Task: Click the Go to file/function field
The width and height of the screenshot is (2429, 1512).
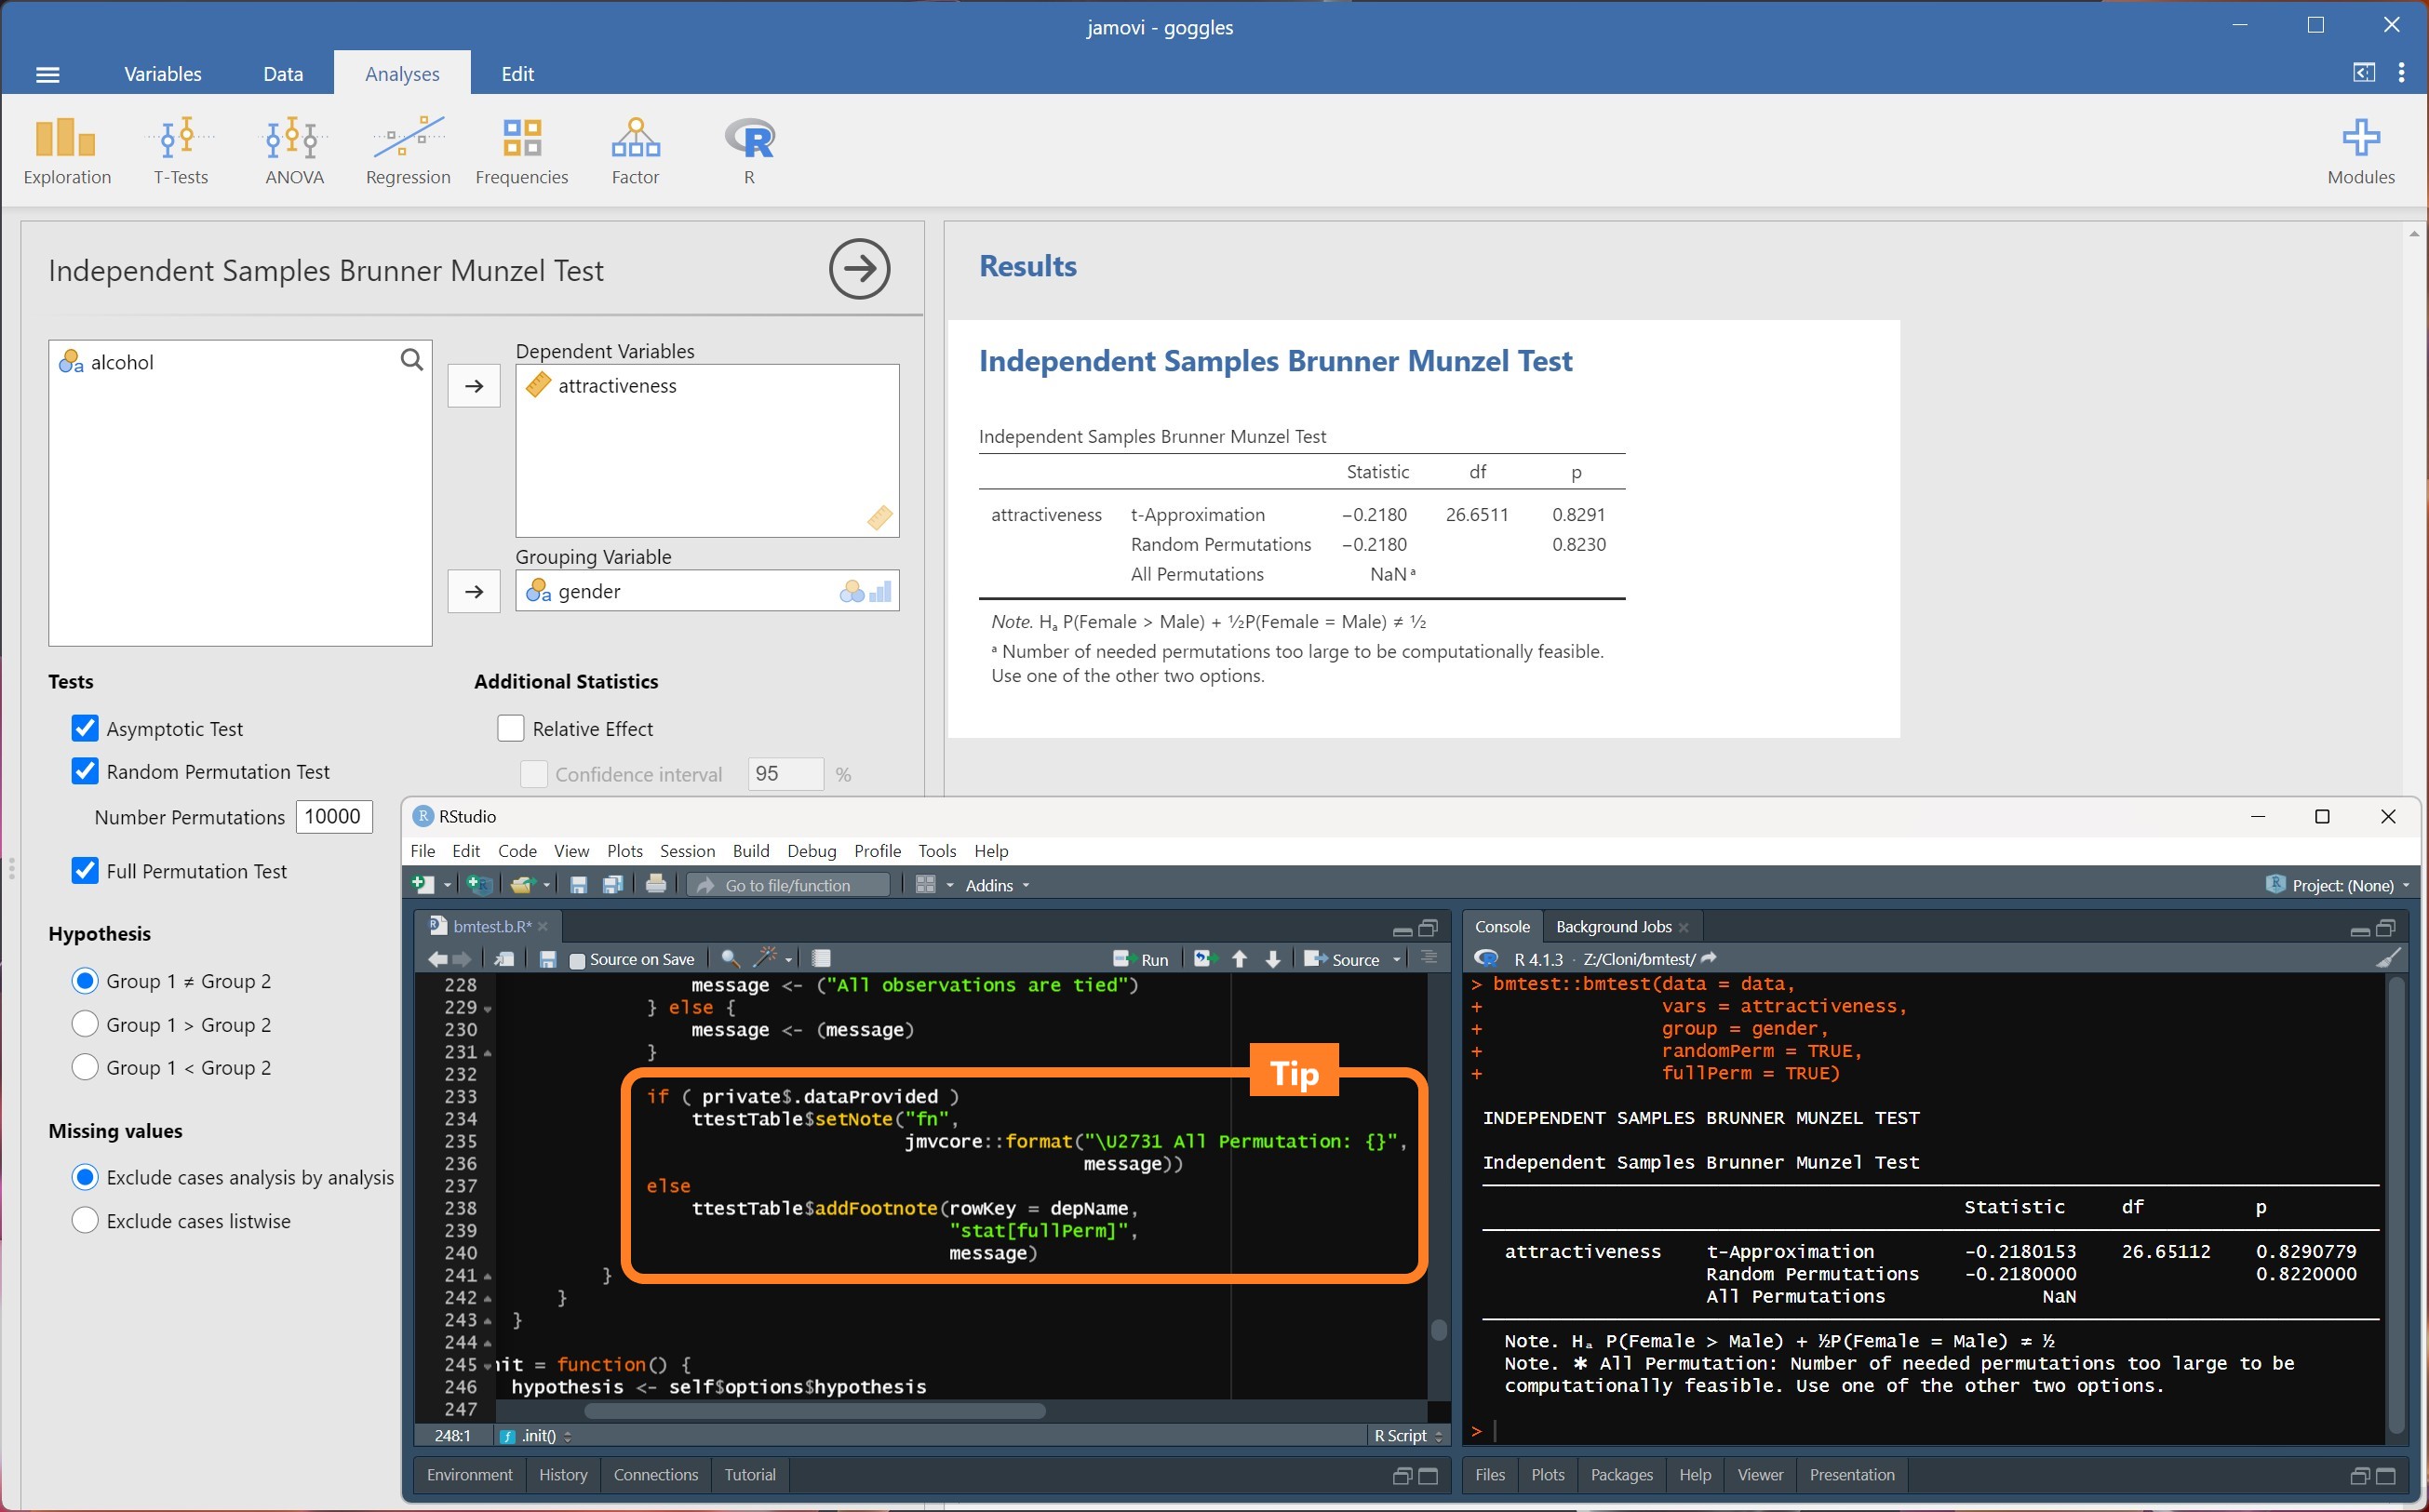Action: pos(788,885)
